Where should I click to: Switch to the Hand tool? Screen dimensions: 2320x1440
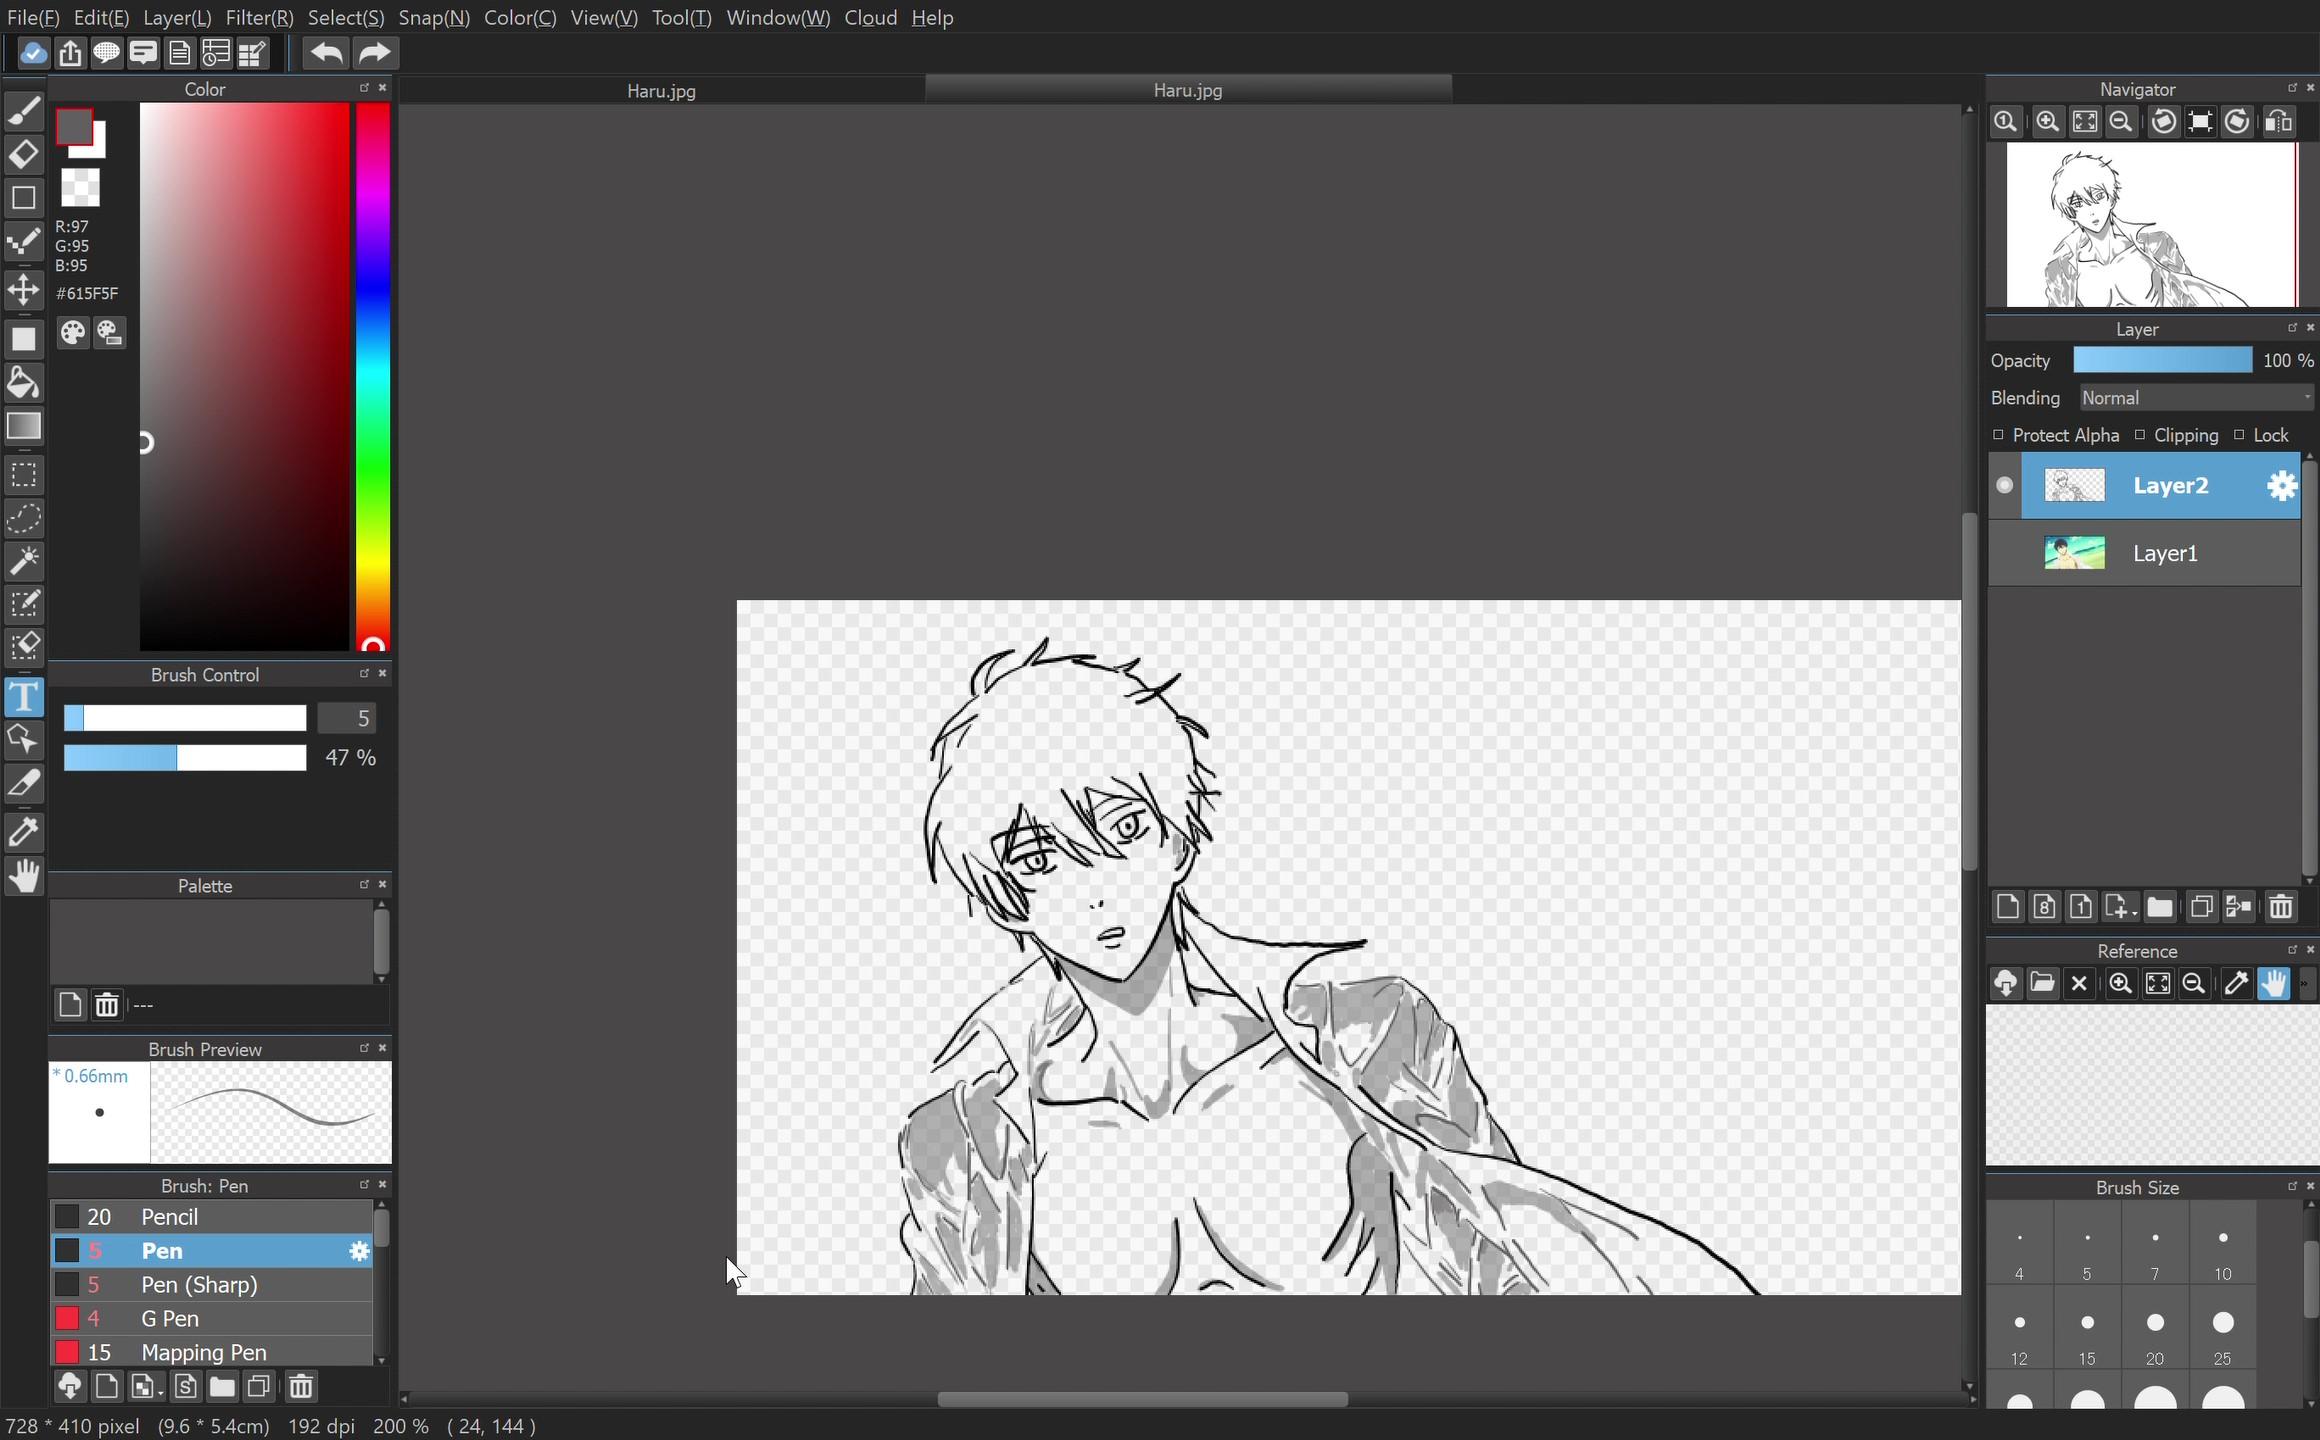25,876
